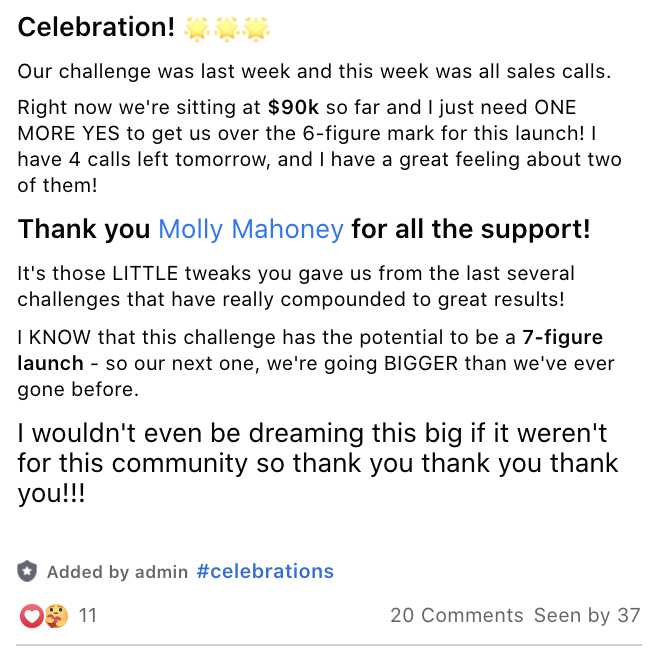
Task: Show who reacted via the 11 count
Action: click(88, 615)
